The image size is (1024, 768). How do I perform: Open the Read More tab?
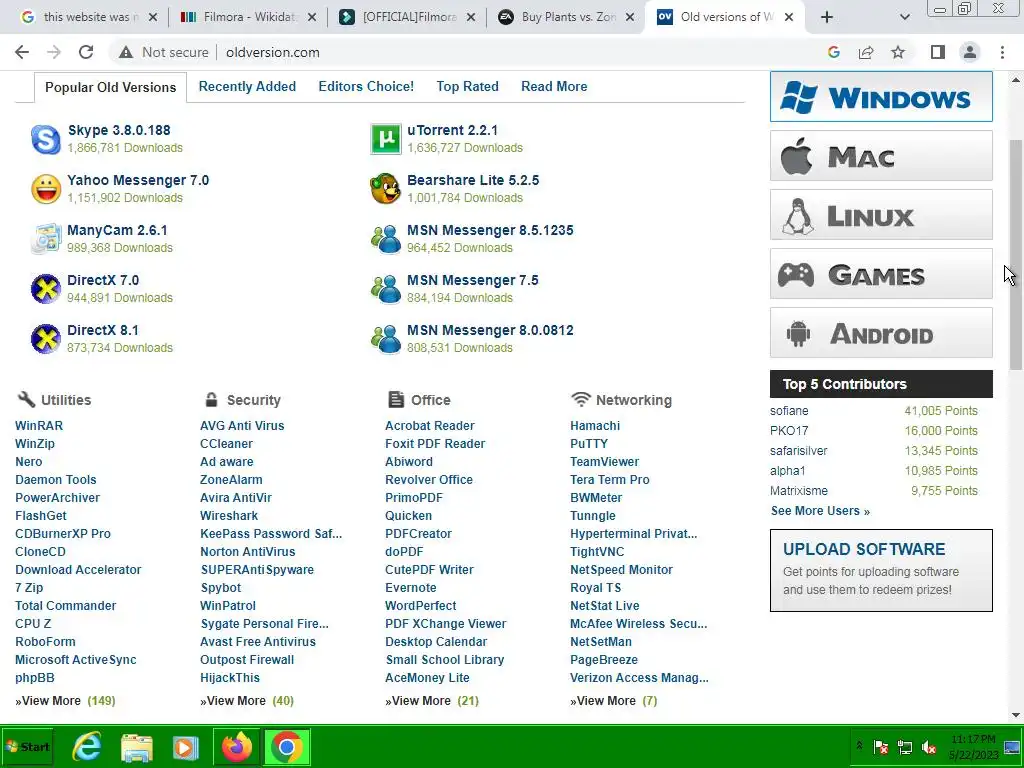[554, 86]
